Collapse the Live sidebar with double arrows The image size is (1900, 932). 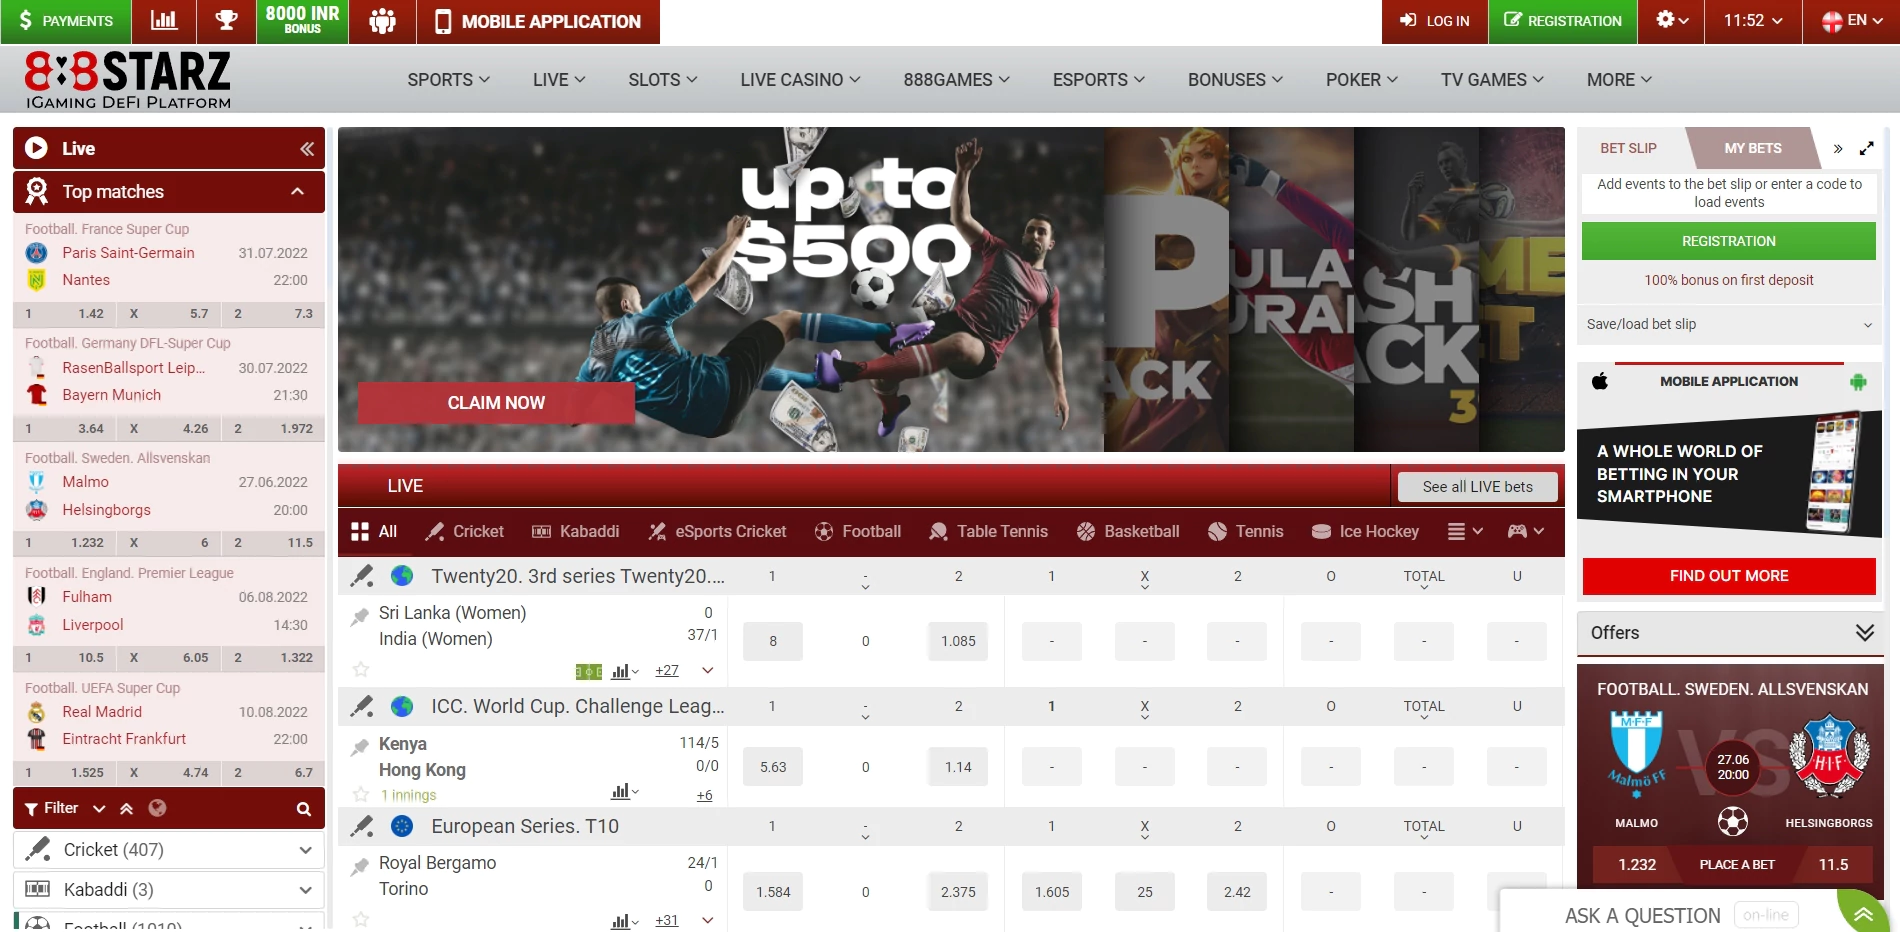pos(307,148)
